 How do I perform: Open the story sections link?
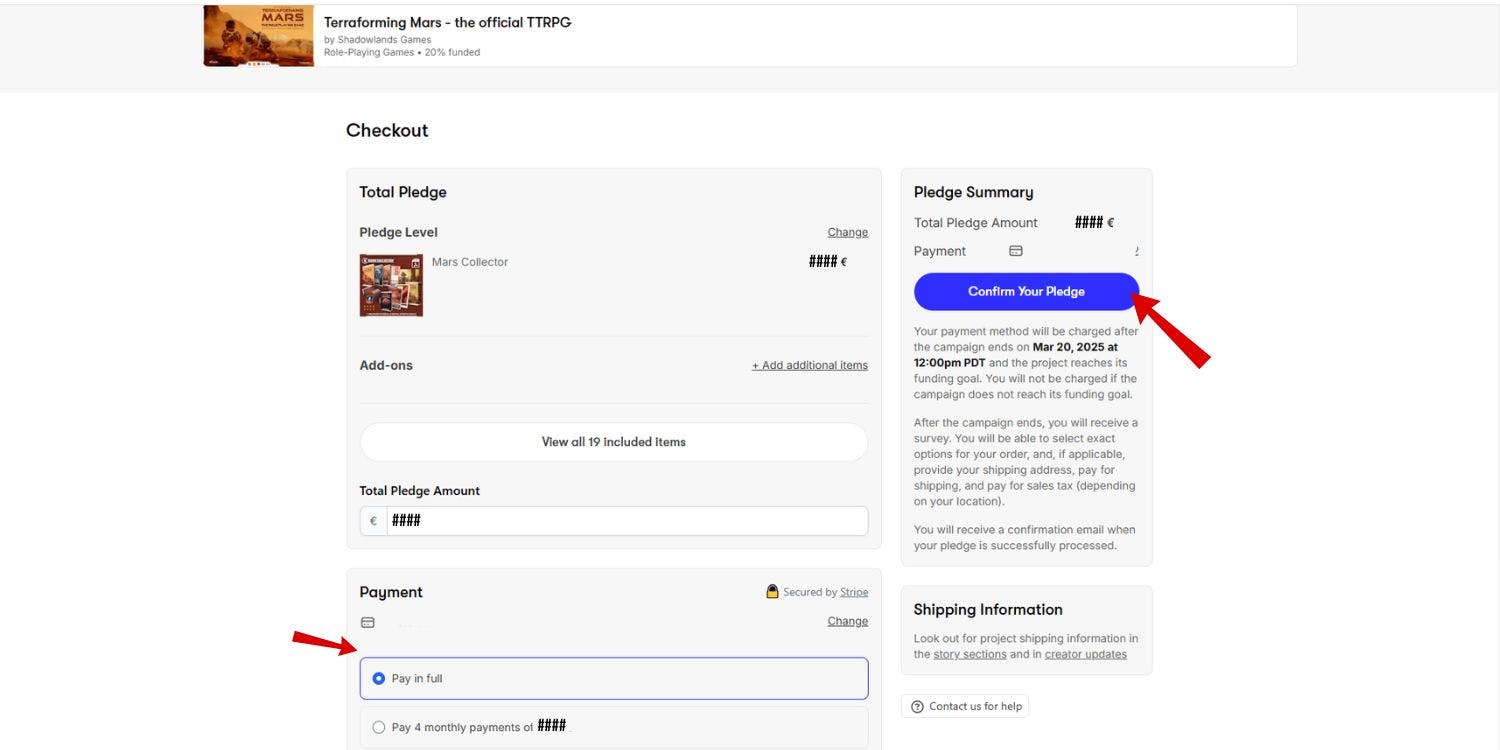point(969,654)
